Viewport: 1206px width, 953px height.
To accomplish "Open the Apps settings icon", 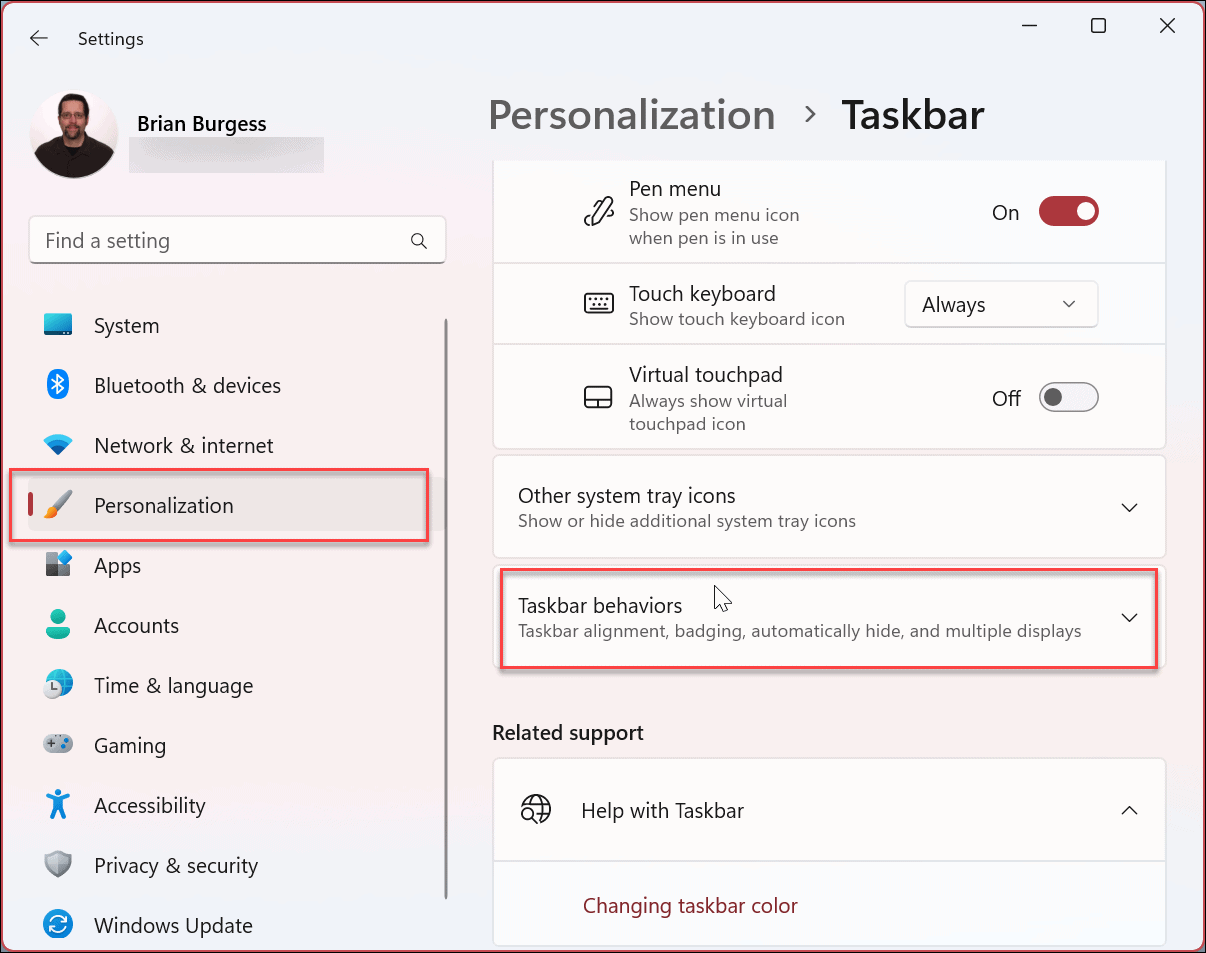I will (58, 565).
